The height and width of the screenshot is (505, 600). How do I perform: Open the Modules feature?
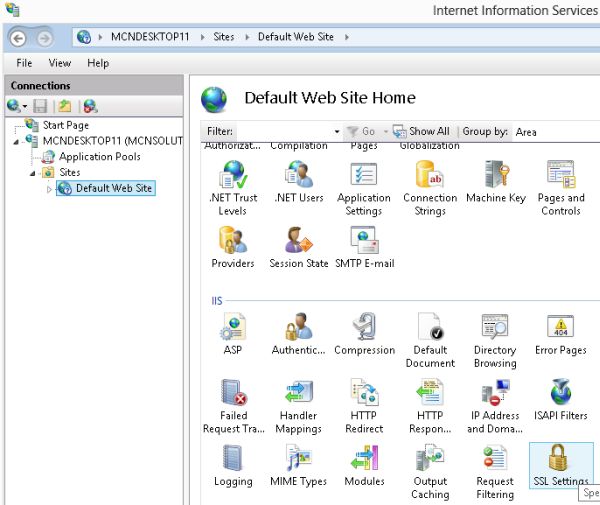[x=364, y=466]
